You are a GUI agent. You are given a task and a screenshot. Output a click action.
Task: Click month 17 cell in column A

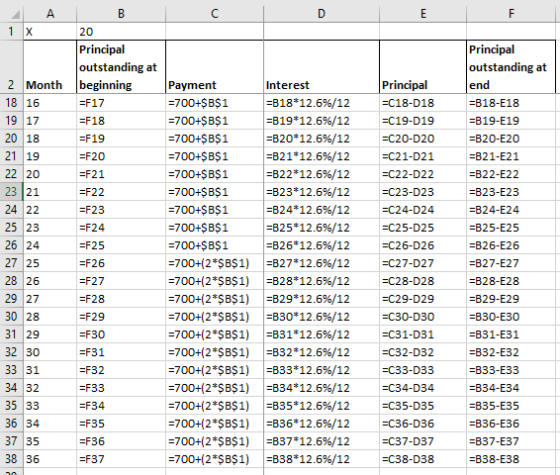[x=50, y=121]
